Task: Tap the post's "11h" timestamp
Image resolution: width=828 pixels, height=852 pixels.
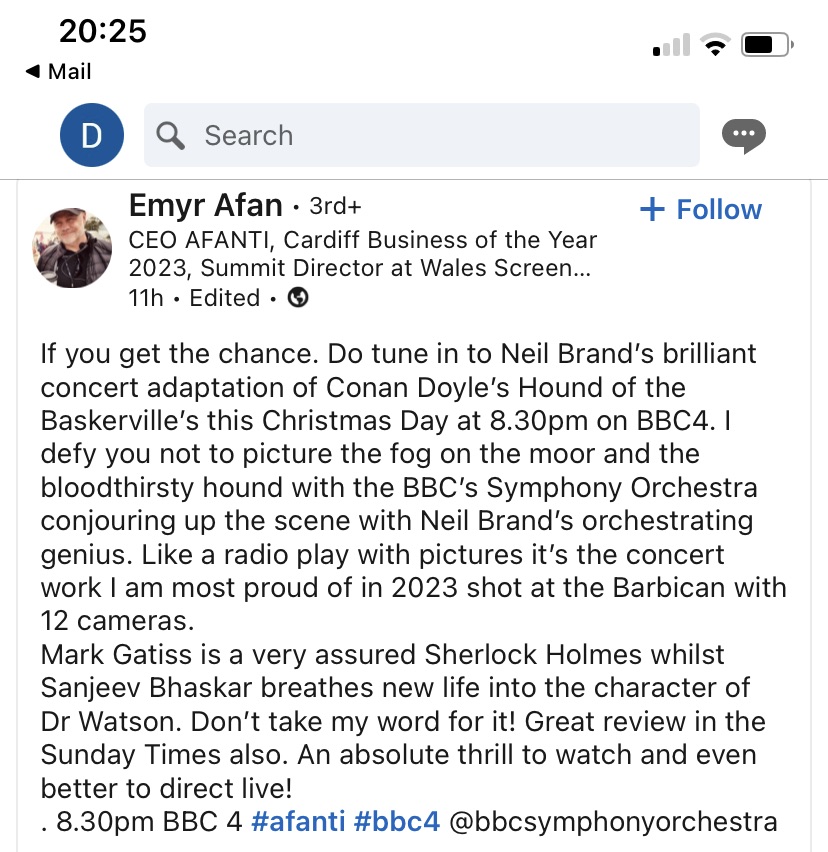Action: (x=148, y=297)
